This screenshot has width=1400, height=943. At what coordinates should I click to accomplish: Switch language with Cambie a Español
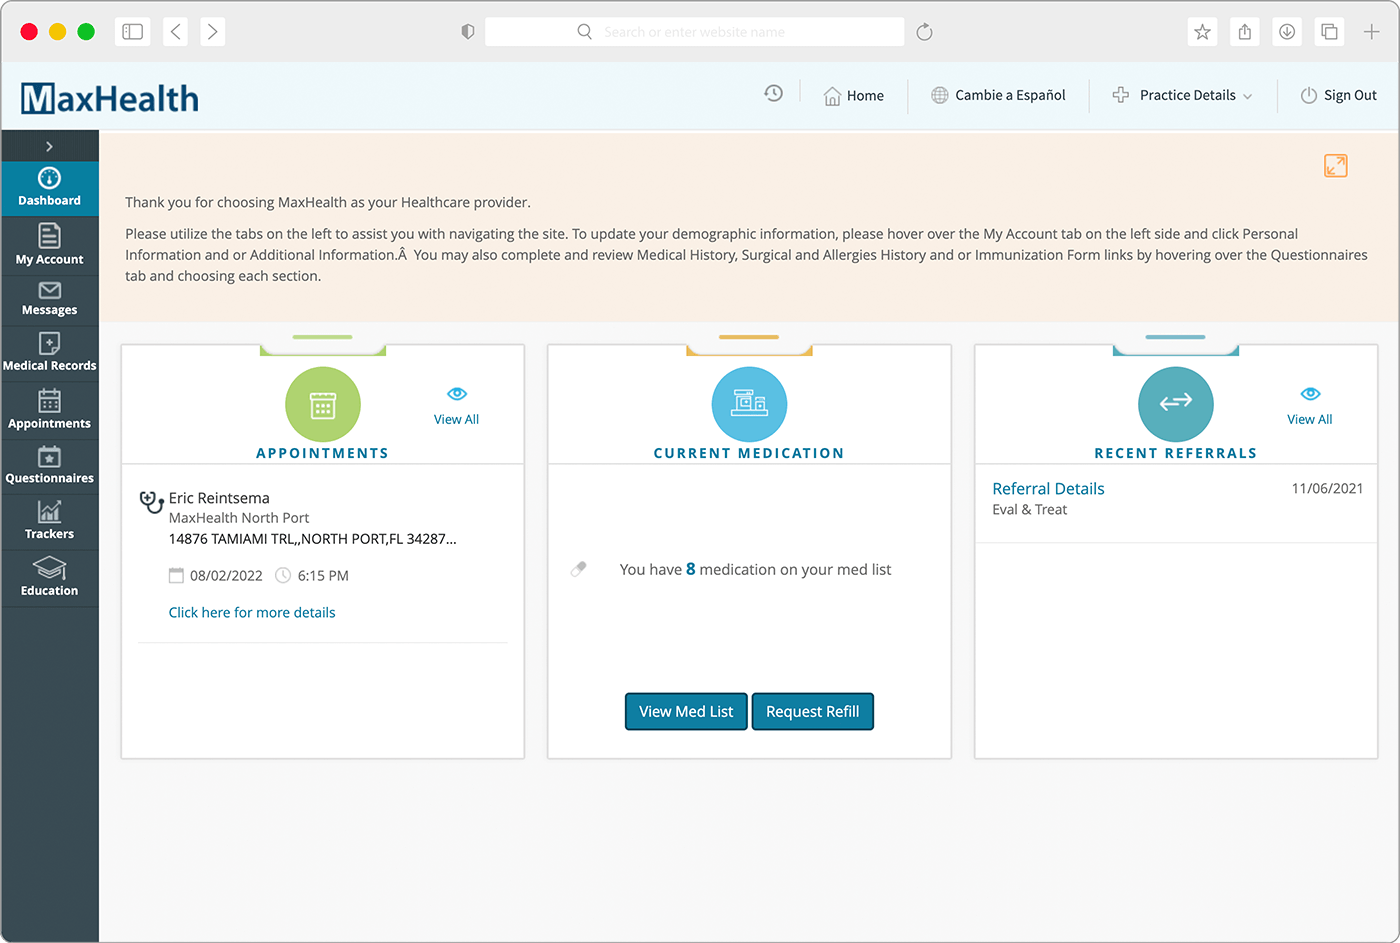(x=999, y=95)
